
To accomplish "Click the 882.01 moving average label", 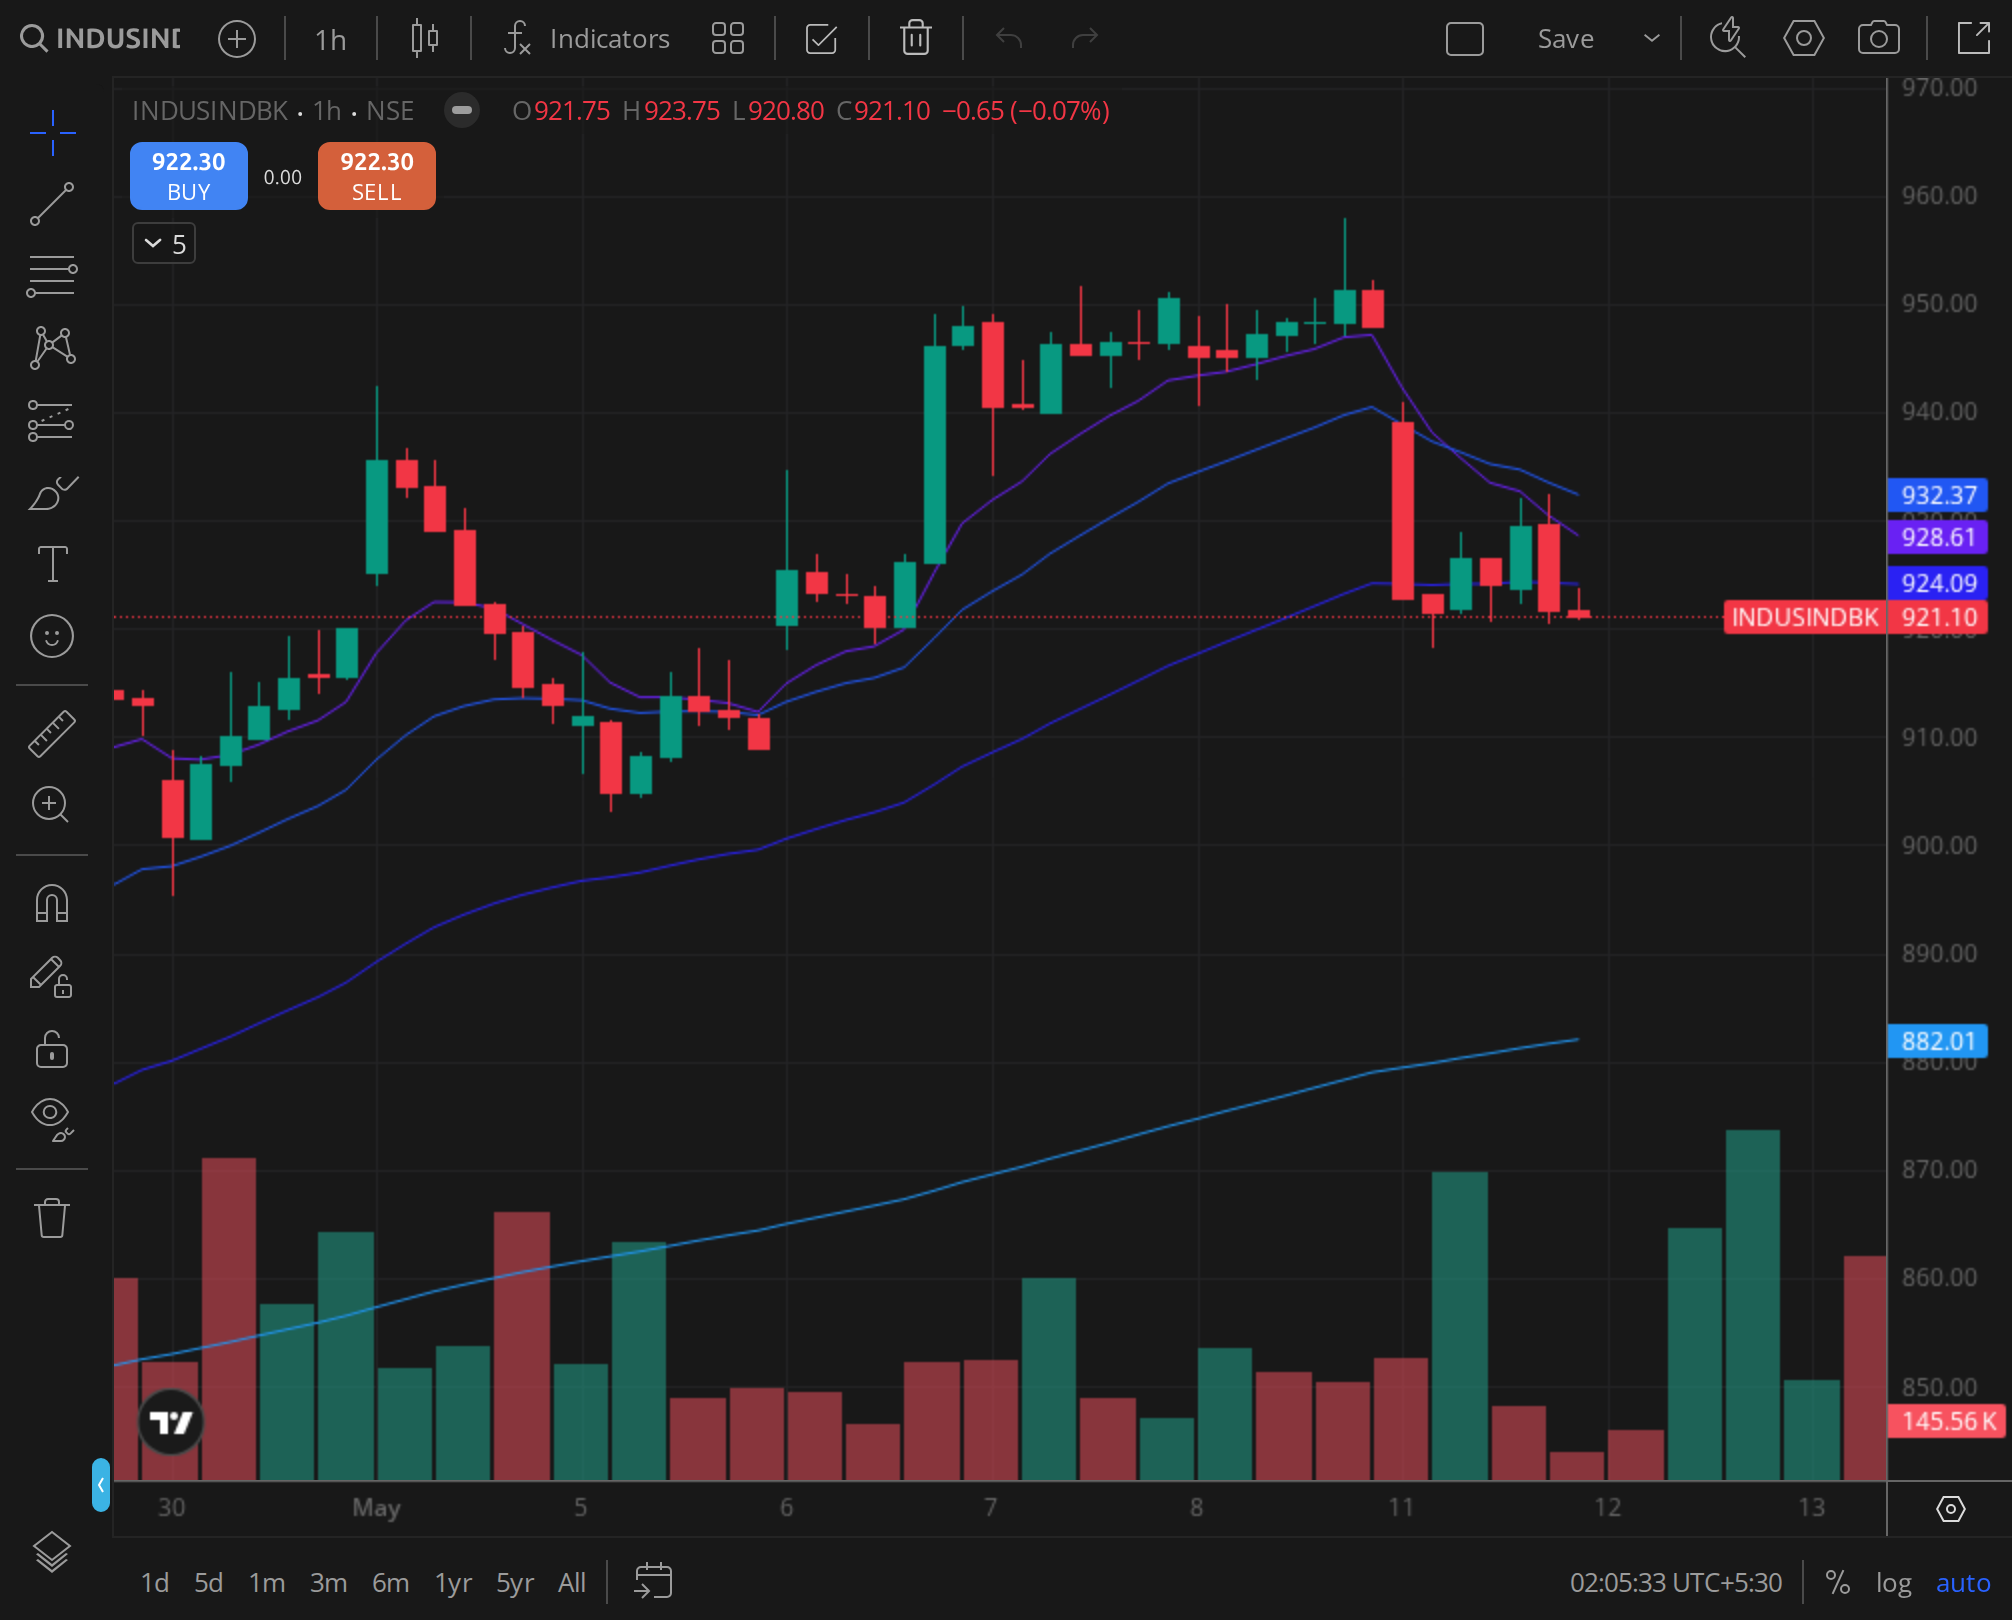I will tap(1937, 1041).
